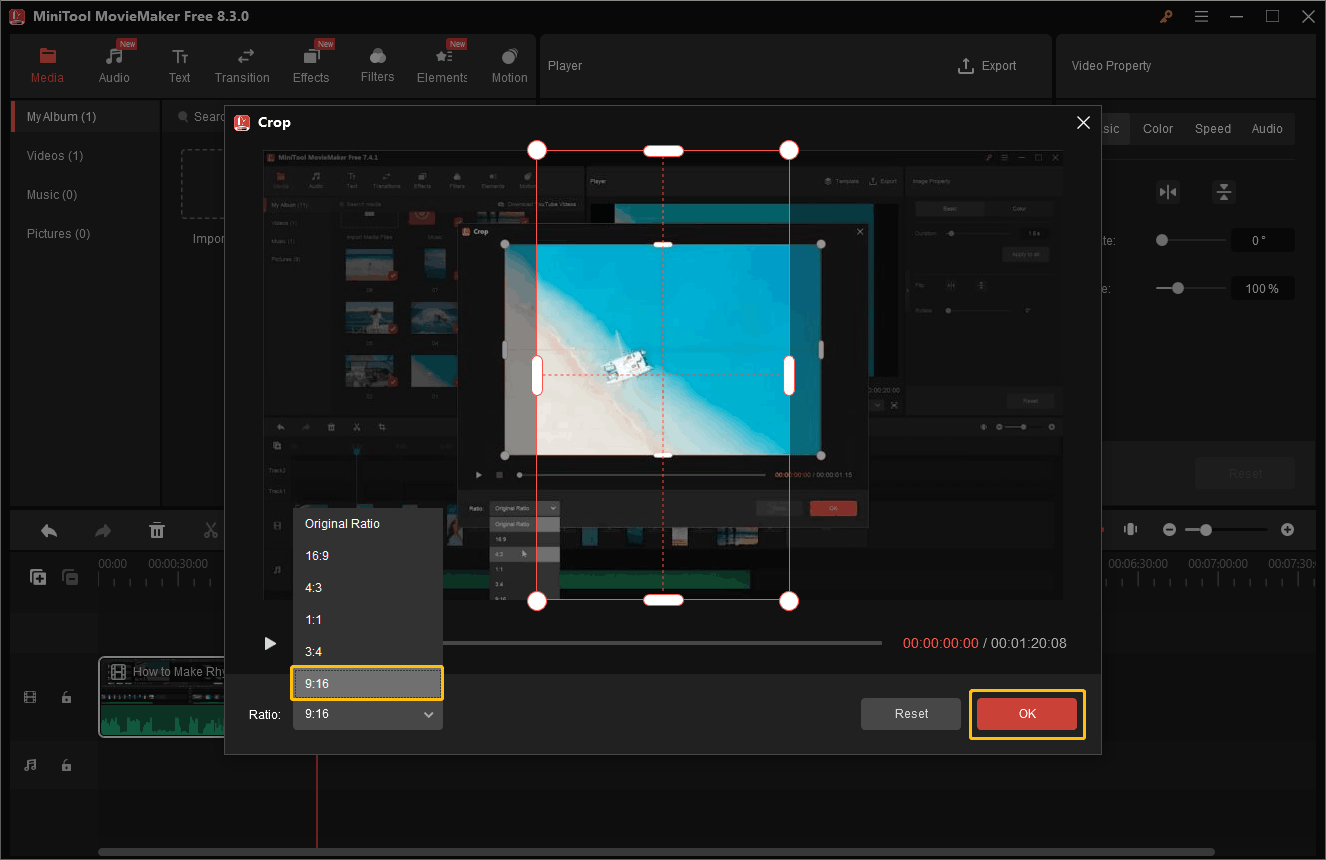Image resolution: width=1326 pixels, height=860 pixels.
Task: Click the flip vertical icon
Action: click(x=1224, y=192)
